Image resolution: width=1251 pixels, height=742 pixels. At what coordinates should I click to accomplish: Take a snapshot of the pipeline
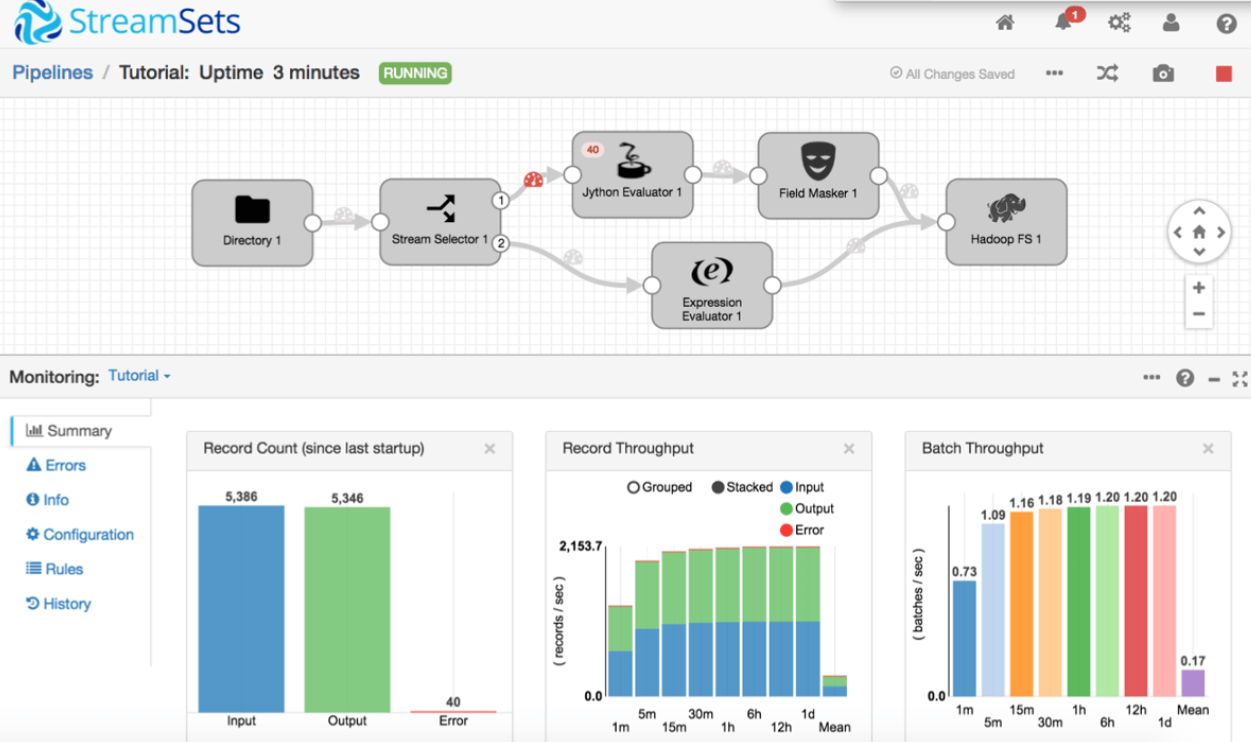point(1162,73)
